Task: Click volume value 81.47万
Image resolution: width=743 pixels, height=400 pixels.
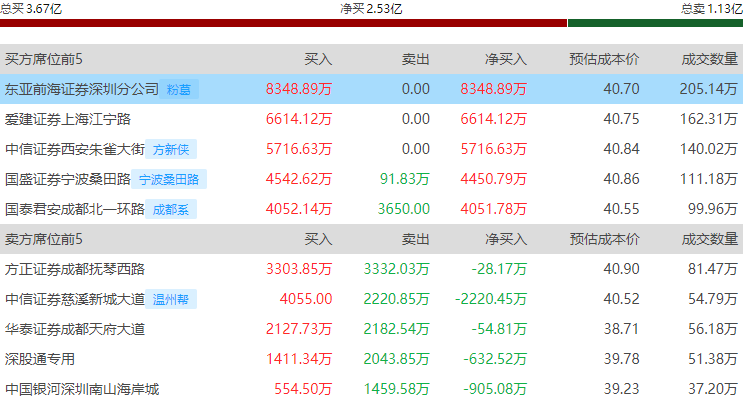Action: coord(713,269)
